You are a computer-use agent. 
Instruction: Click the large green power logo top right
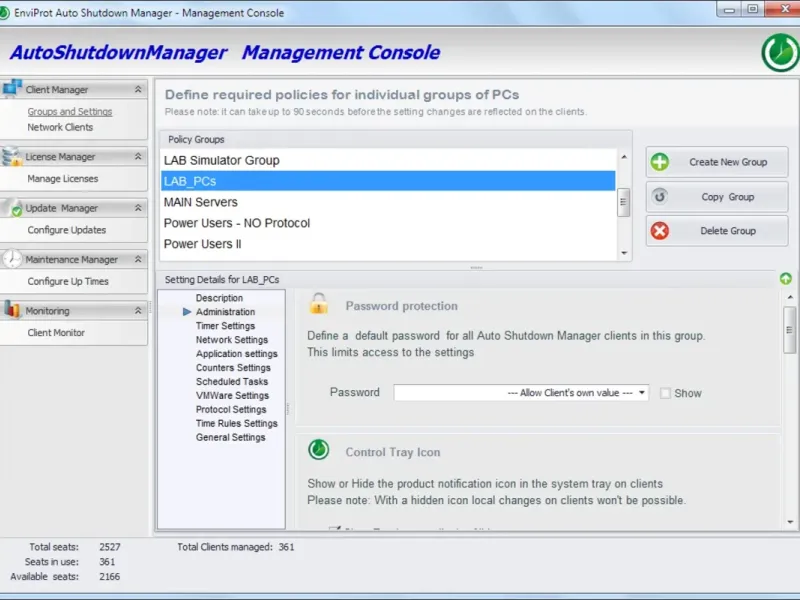click(780, 53)
